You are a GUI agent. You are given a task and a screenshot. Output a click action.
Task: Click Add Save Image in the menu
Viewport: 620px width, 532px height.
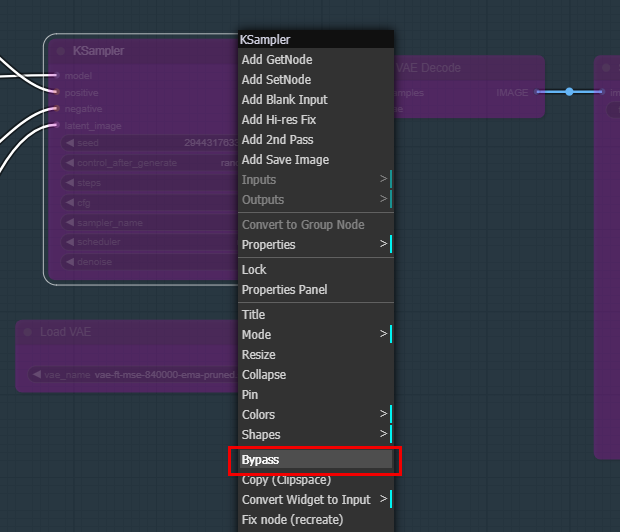(316, 160)
